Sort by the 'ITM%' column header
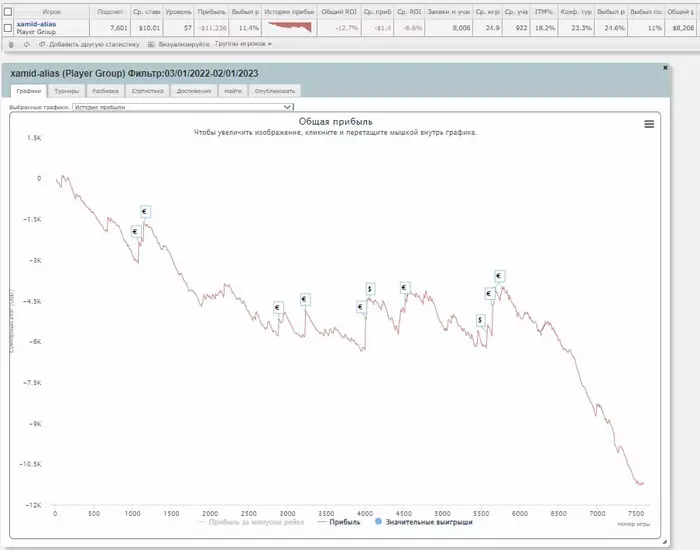 [544, 12]
